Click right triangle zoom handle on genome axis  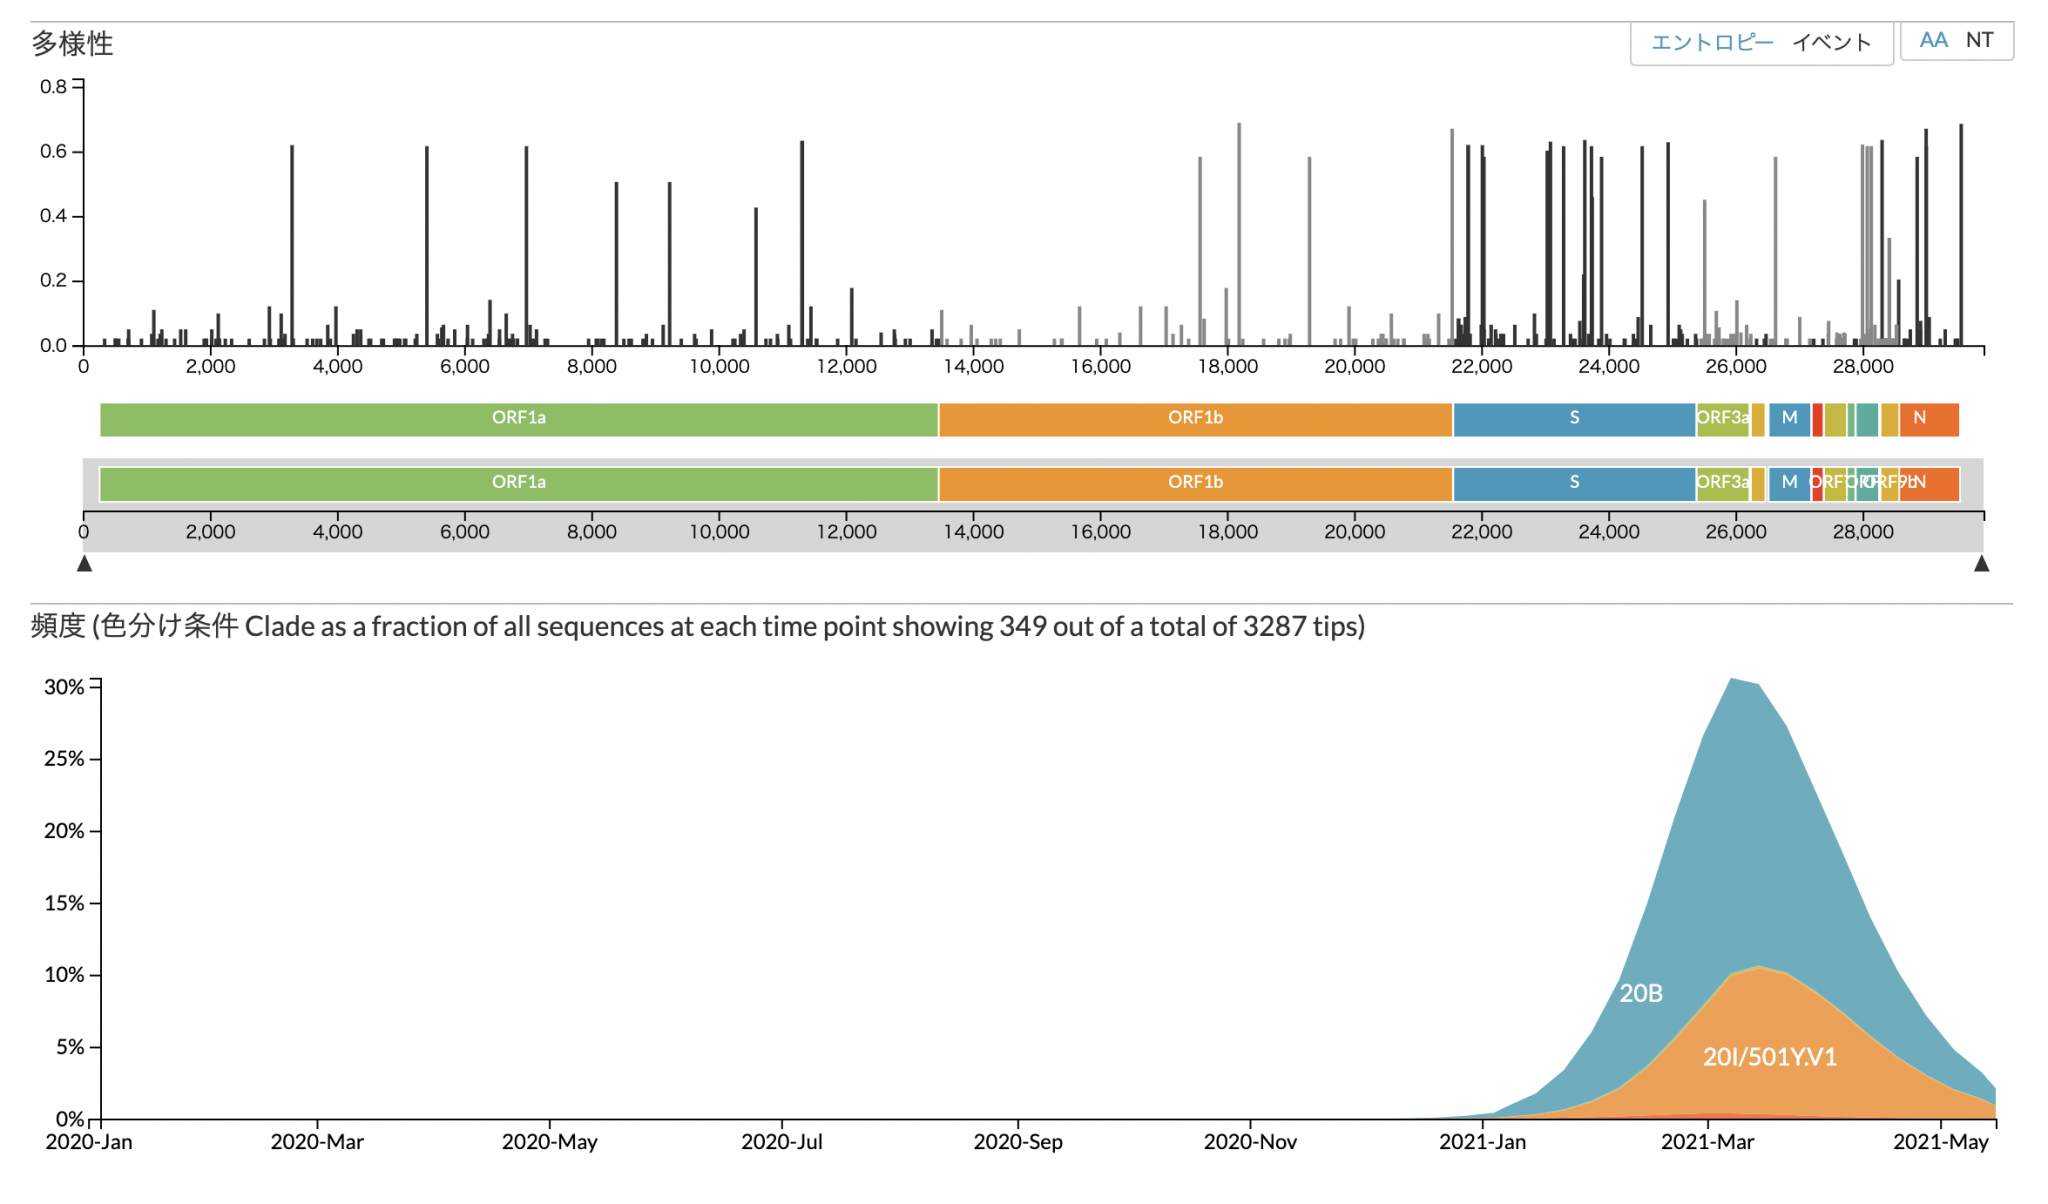click(1981, 564)
